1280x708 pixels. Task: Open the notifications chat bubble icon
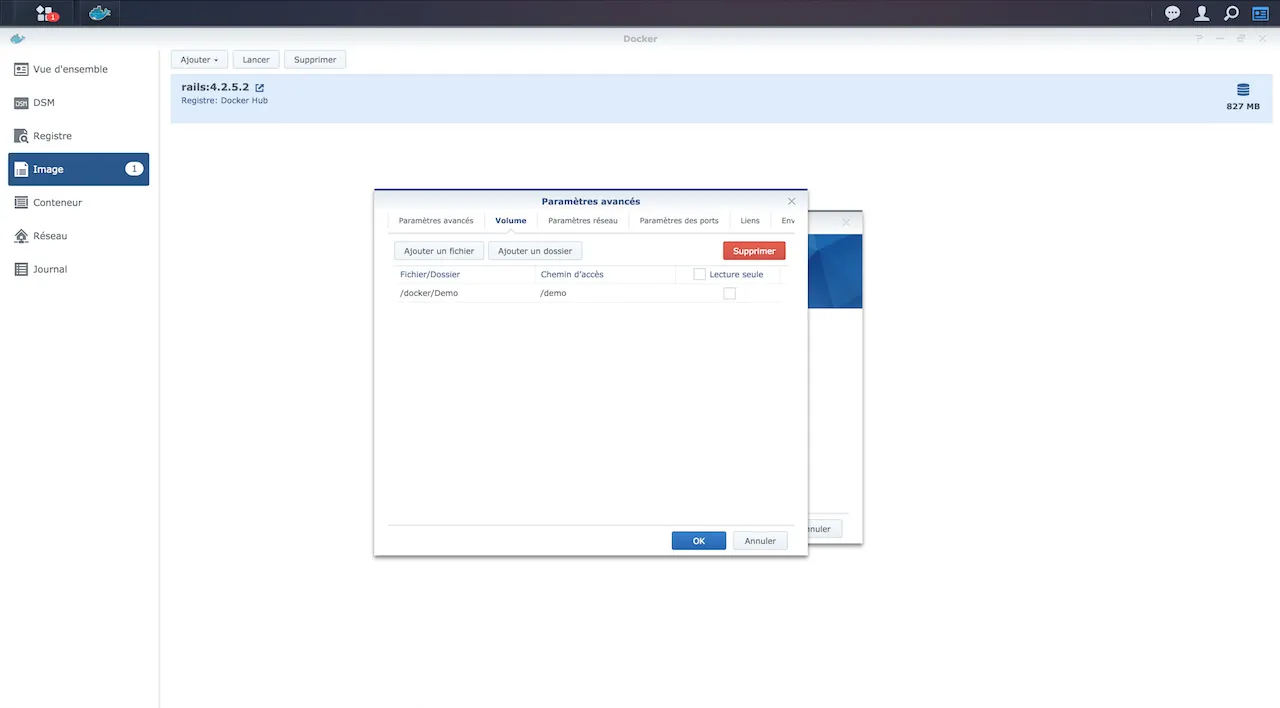point(1173,13)
